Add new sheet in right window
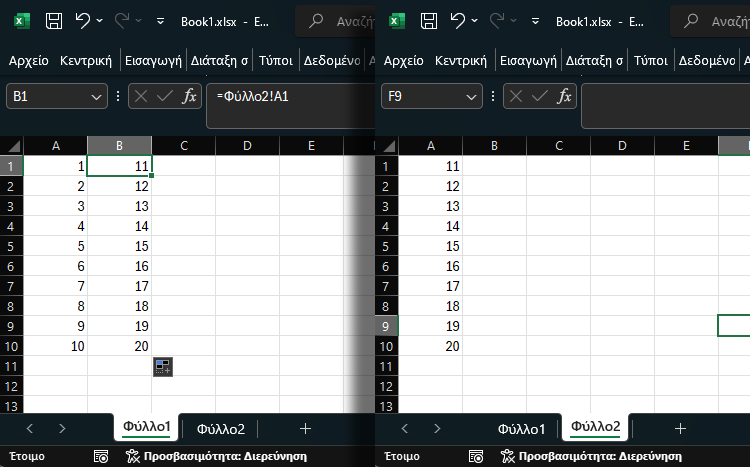 coord(680,429)
